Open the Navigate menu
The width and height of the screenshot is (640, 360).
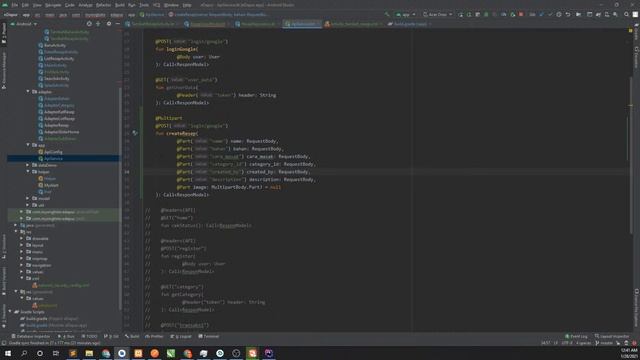(x=53, y=5)
